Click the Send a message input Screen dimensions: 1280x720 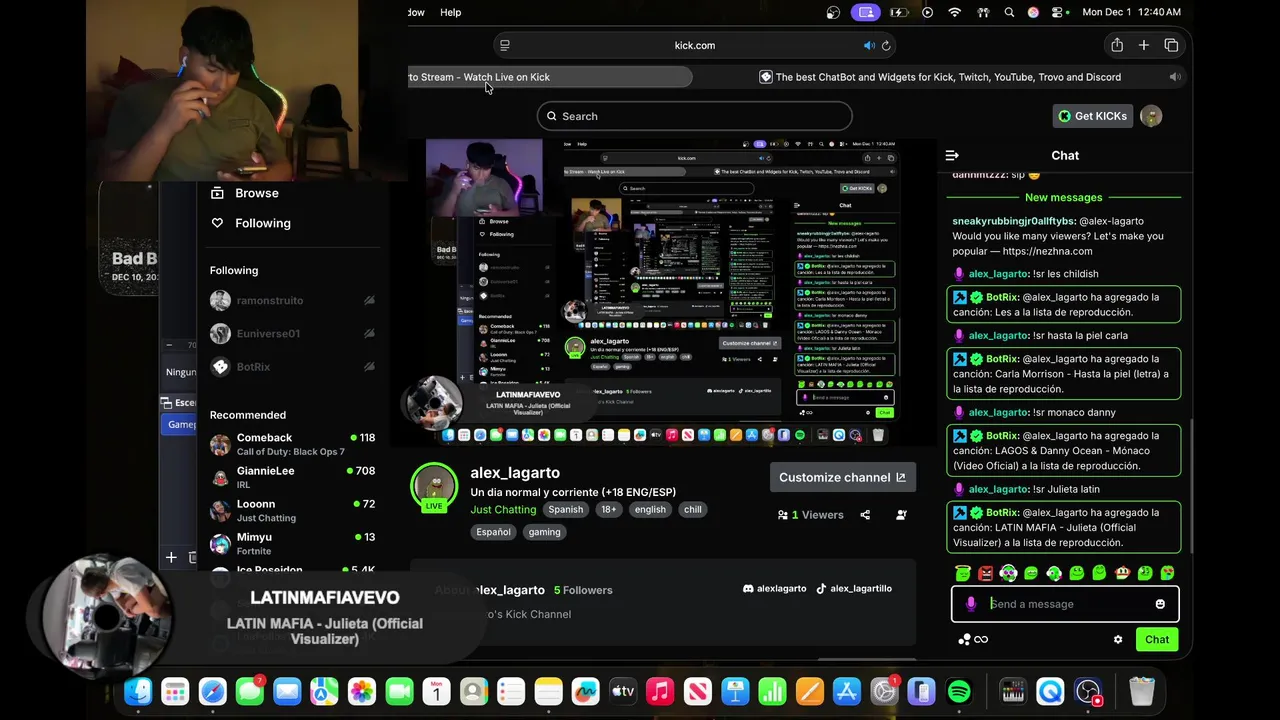(x=1064, y=604)
